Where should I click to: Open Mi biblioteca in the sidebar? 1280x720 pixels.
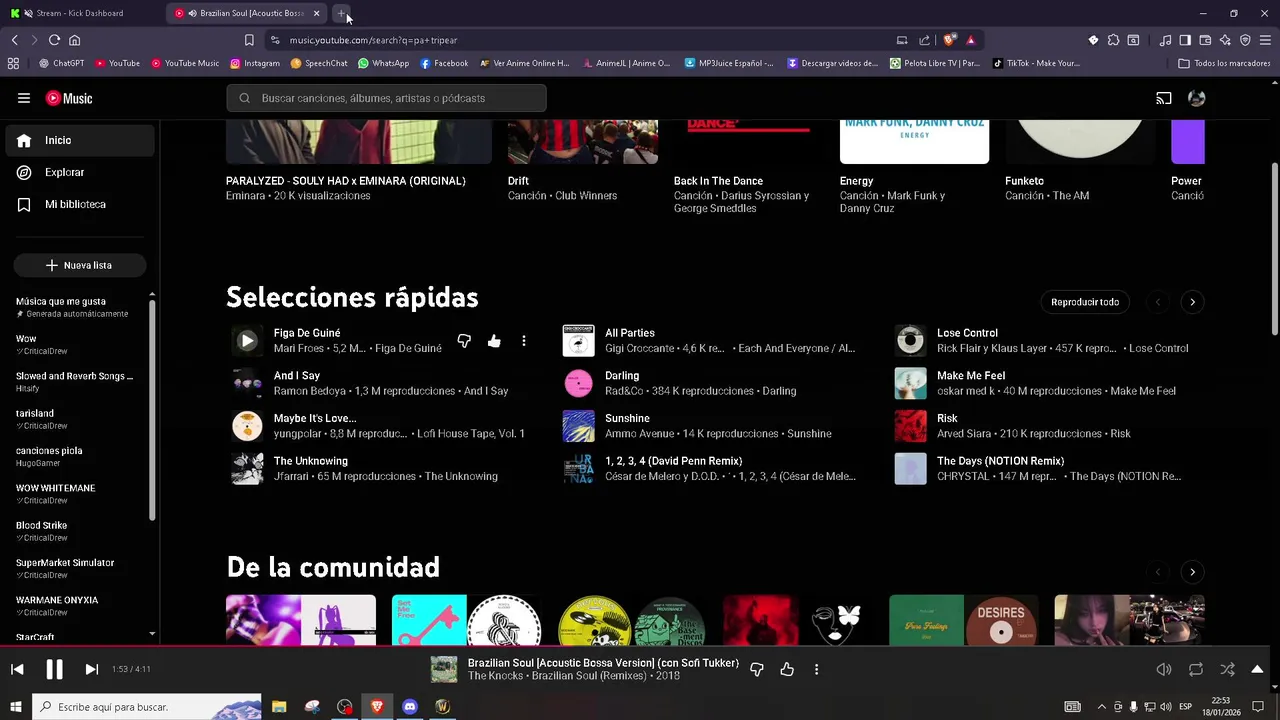[80, 204]
